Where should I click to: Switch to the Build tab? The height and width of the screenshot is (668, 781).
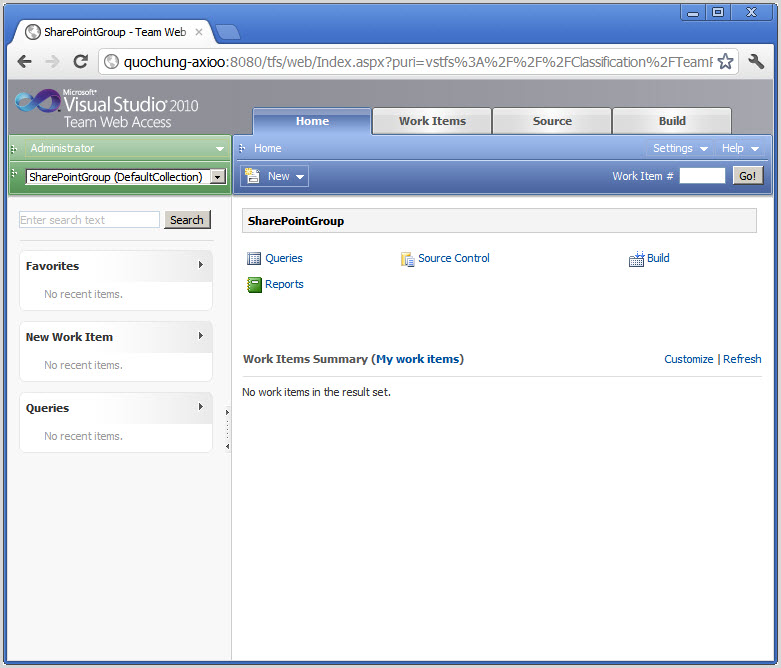pyautogui.click(x=672, y=121)
